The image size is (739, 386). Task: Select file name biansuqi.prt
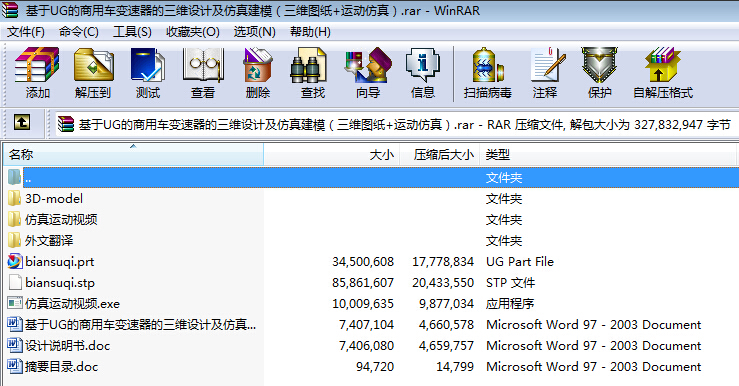60,262
